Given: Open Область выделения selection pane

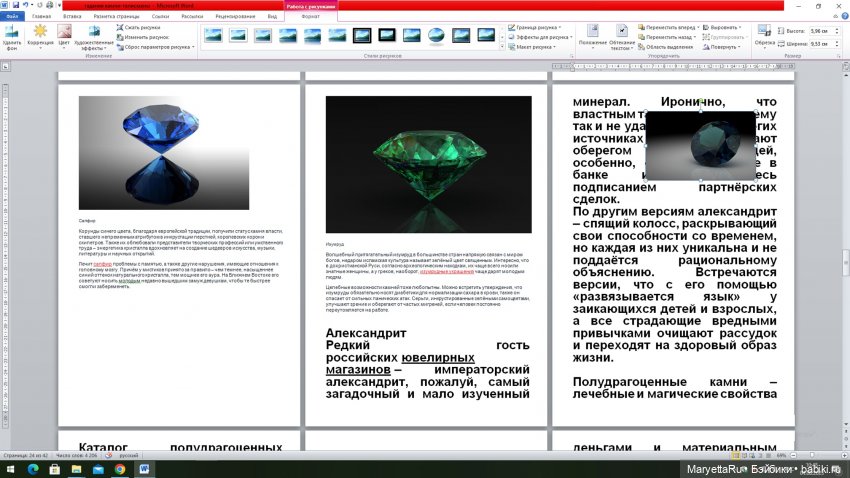Looking at the screenshot, I should pos(670,47).
